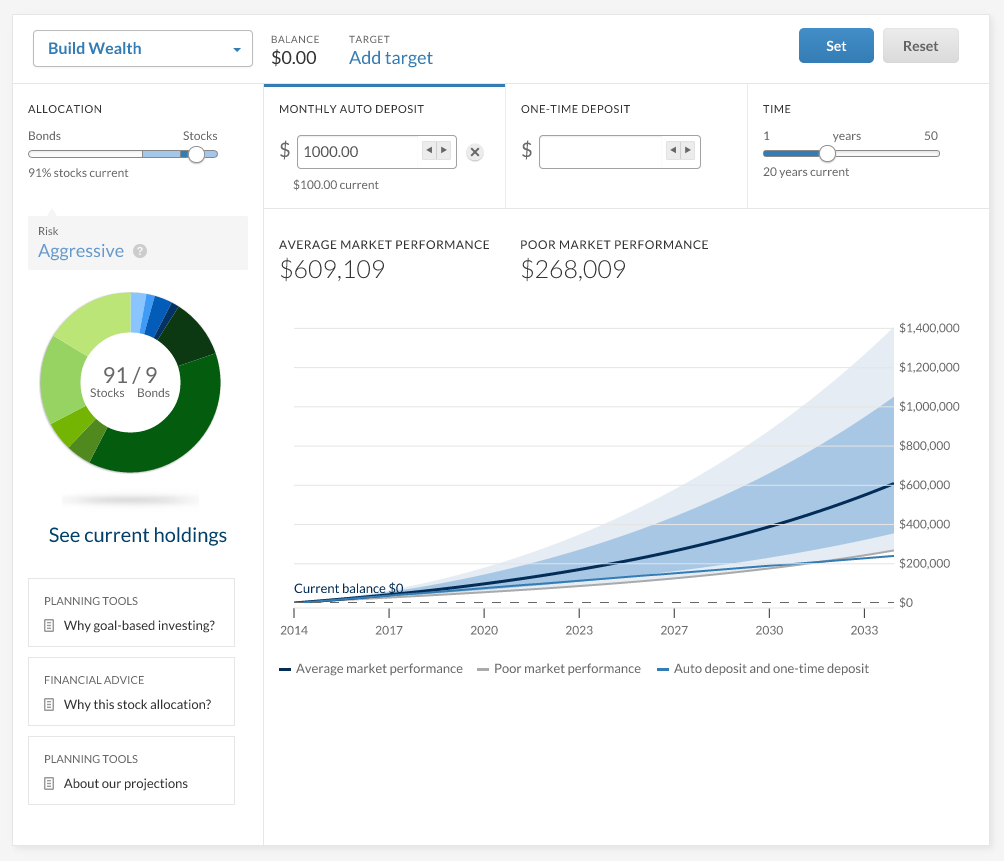Click the Bonds/Stocks allocation slider handle

point(196,154)
